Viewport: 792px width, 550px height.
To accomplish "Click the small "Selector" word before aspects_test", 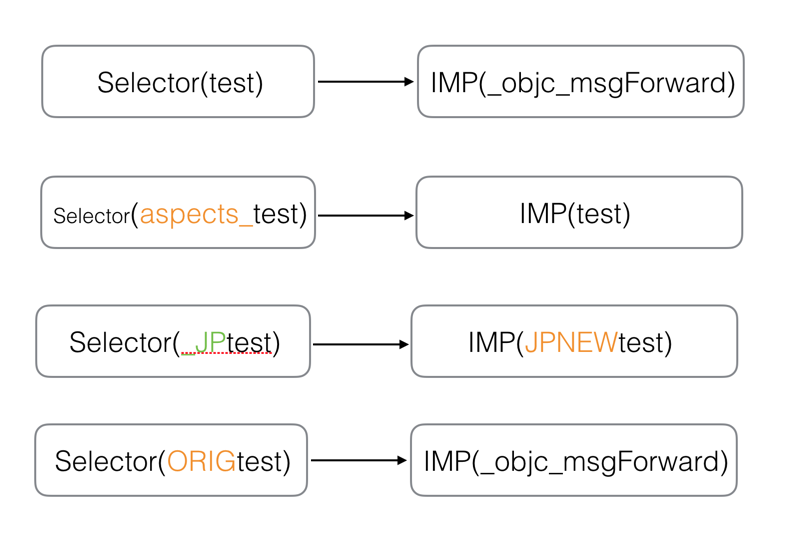I will click(91, 216).
